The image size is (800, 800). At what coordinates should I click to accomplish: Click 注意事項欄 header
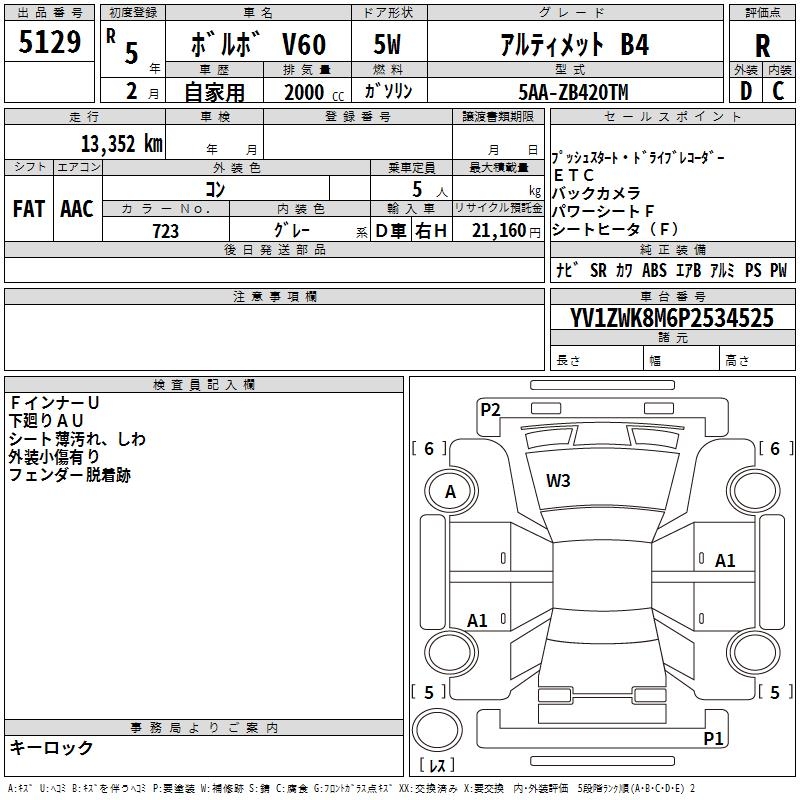tap(274, 296)
